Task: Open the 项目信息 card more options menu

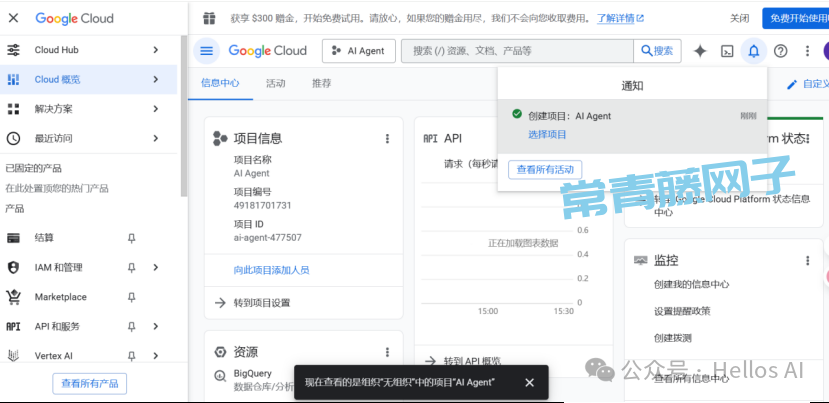Action: [387, 139]
